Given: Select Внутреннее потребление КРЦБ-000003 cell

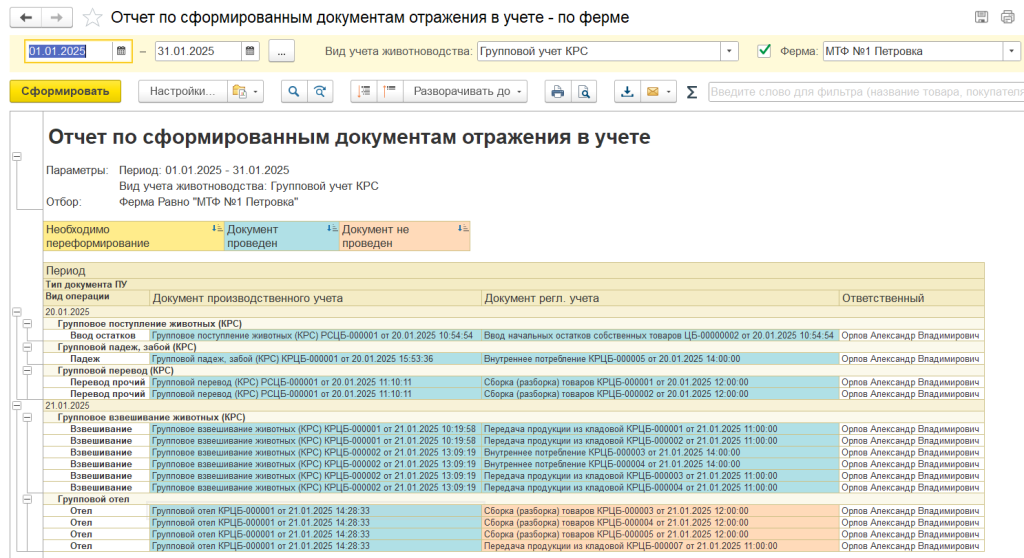Looking at the screenshot, I should 660,452.
